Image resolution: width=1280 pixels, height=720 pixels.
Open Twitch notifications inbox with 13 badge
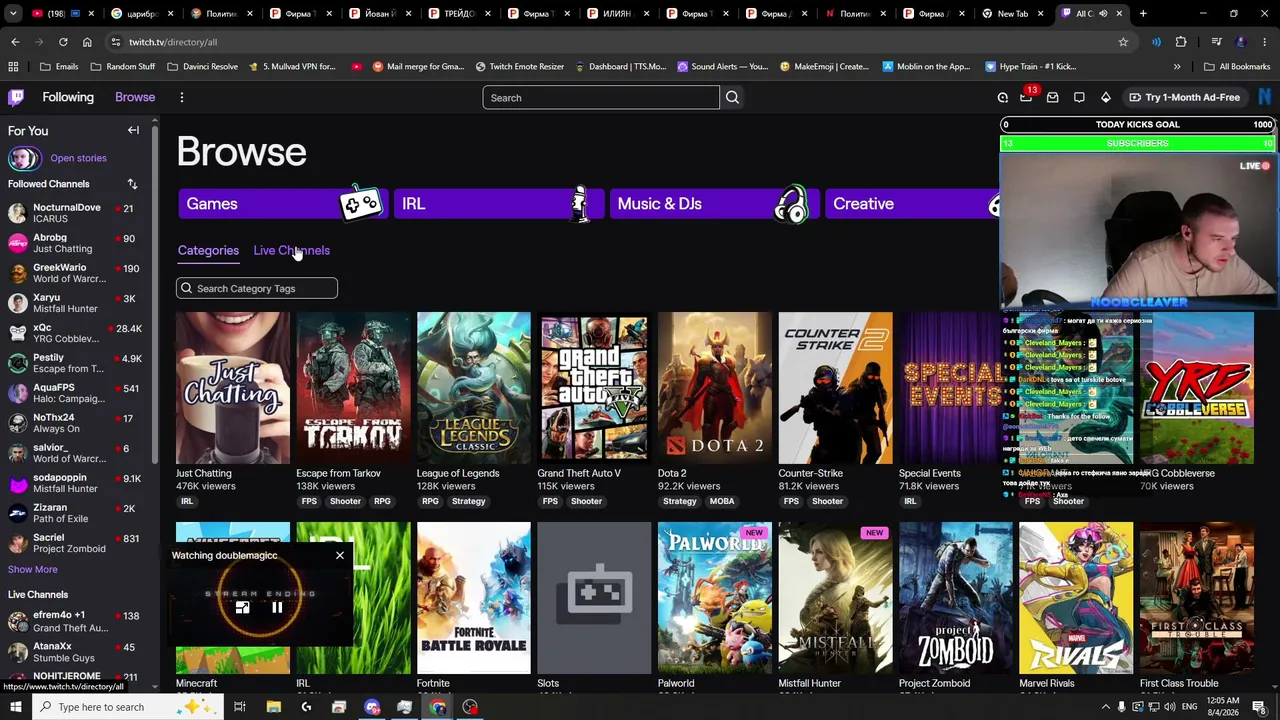click(1026, 97)
